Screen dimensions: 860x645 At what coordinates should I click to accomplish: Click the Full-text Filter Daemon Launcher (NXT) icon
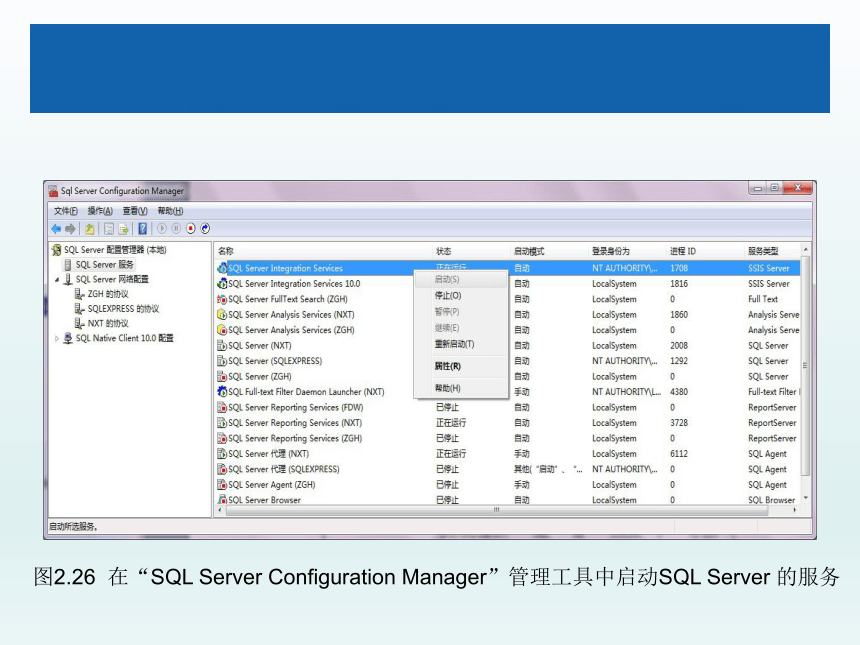222,392
